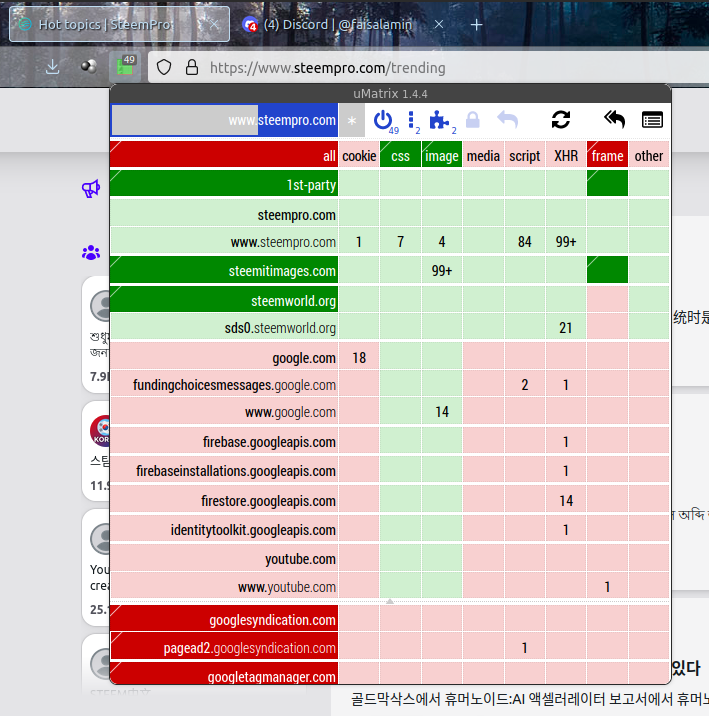Click the uMatrix power toggle icon
Screen dimensions: 709x716
tap(383, 120)
